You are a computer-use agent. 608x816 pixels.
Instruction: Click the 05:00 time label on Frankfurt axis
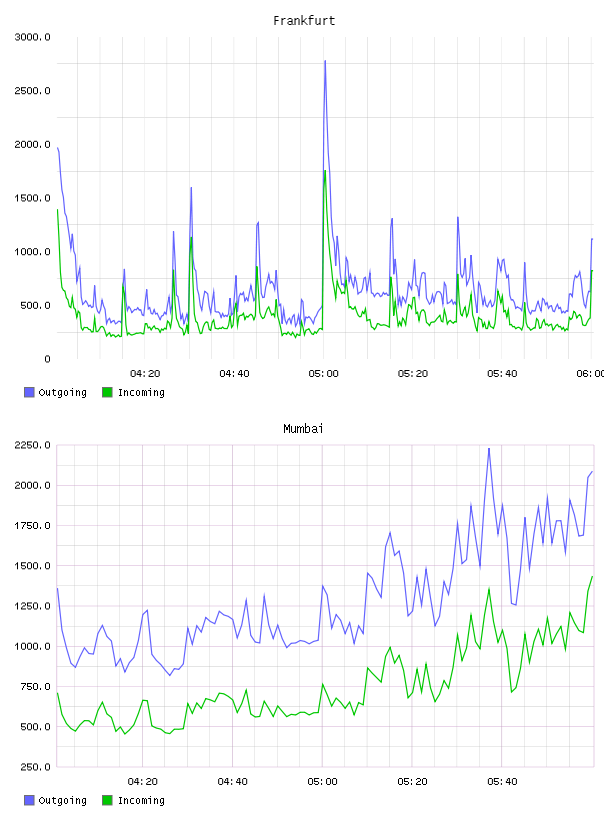tap(323, 374)
